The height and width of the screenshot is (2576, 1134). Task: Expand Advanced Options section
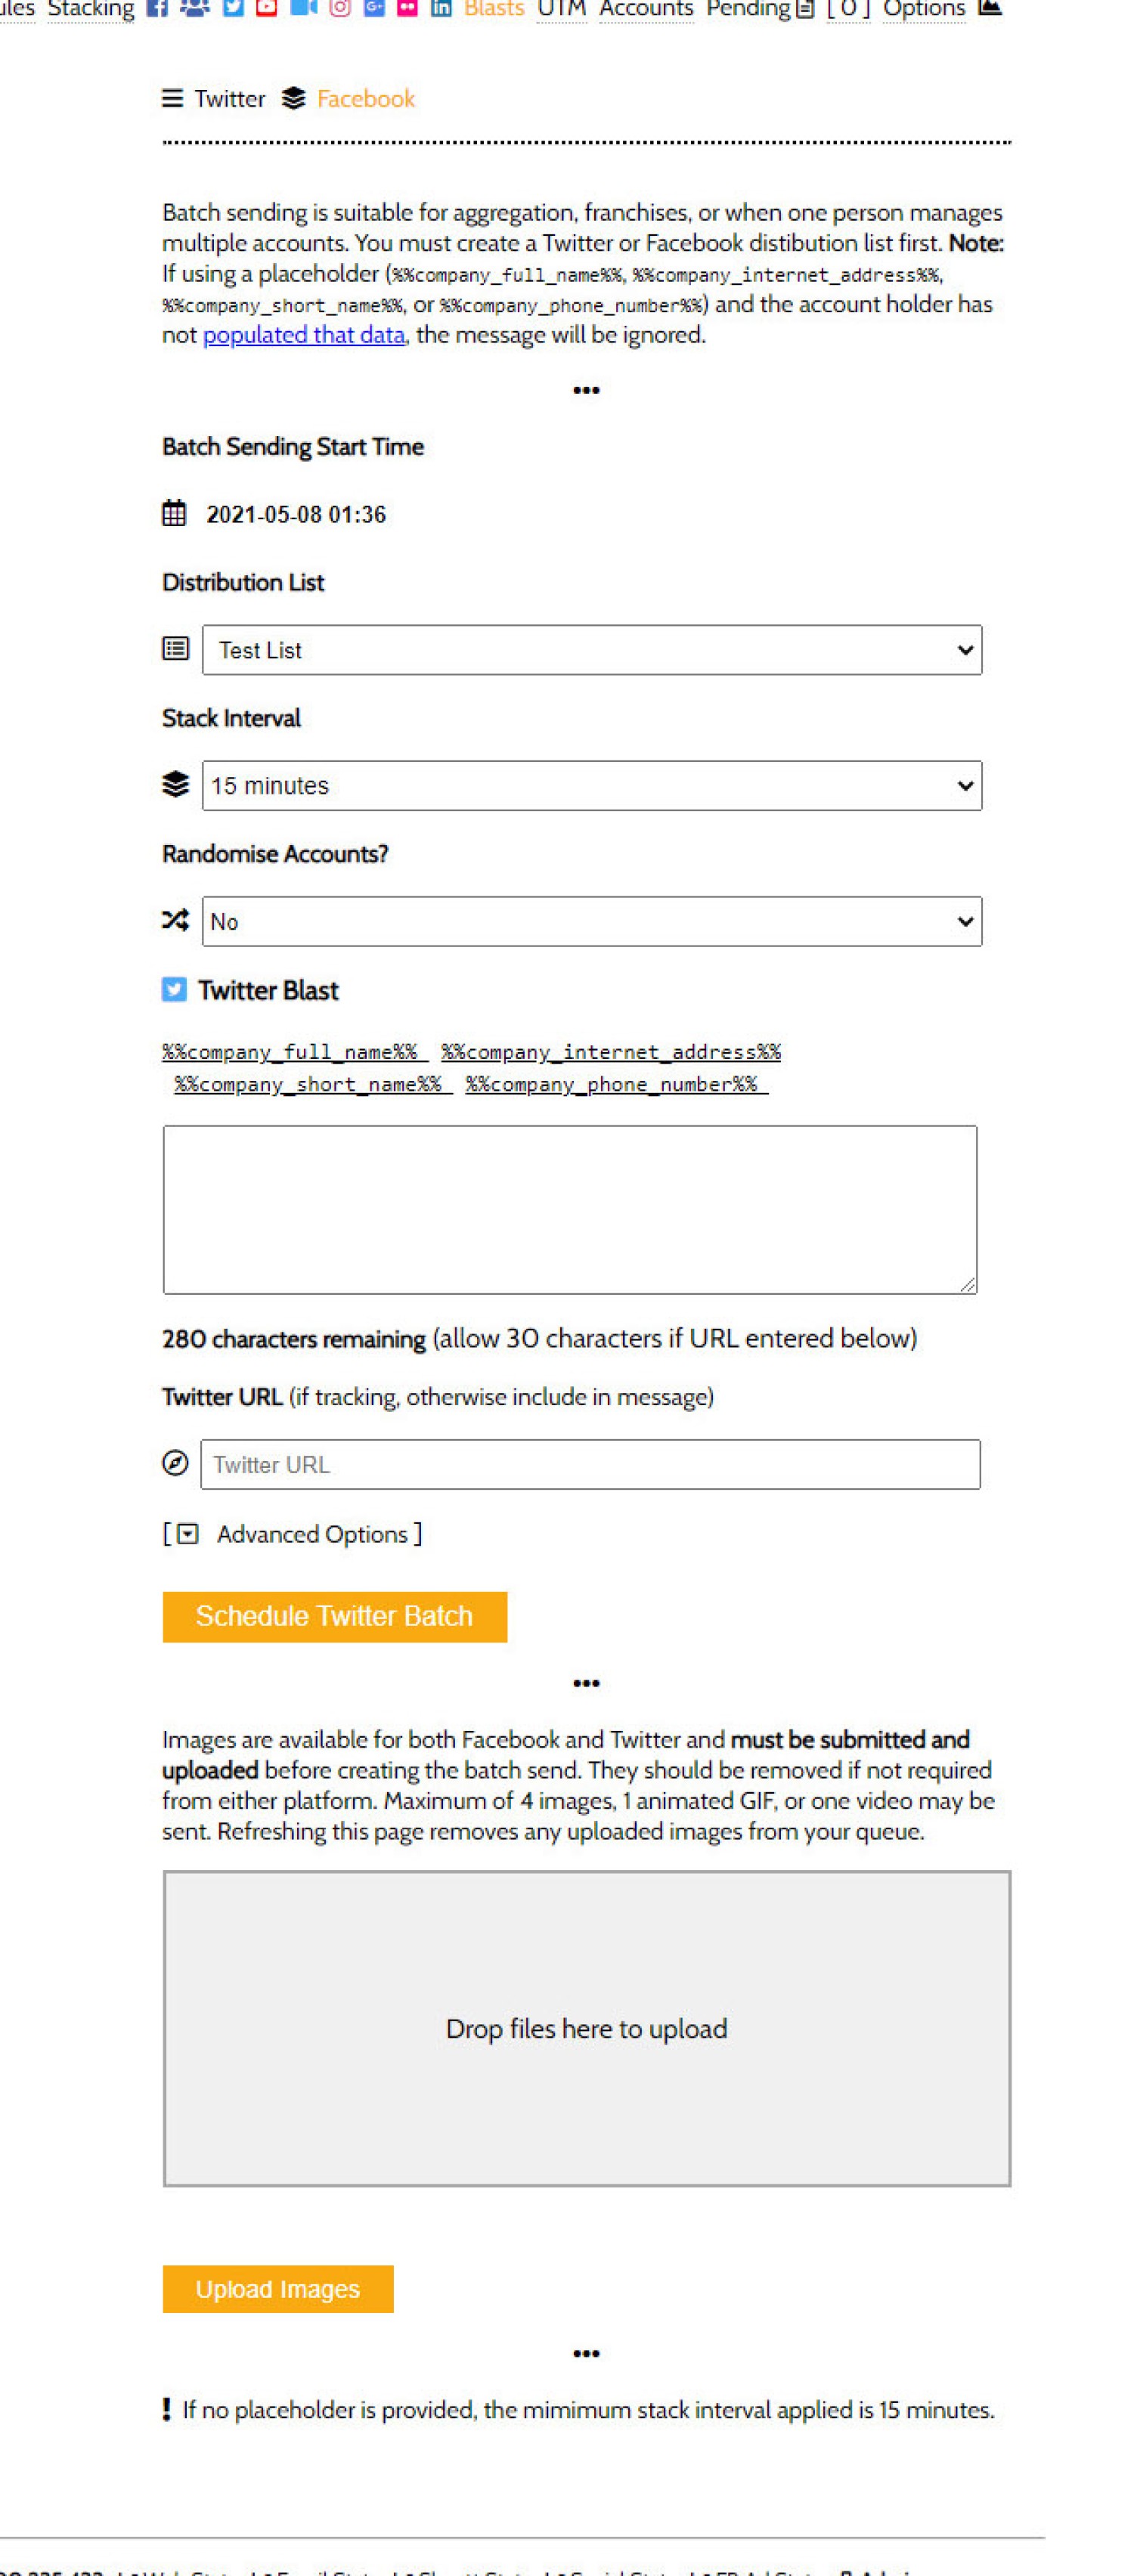pos(311,1534)
